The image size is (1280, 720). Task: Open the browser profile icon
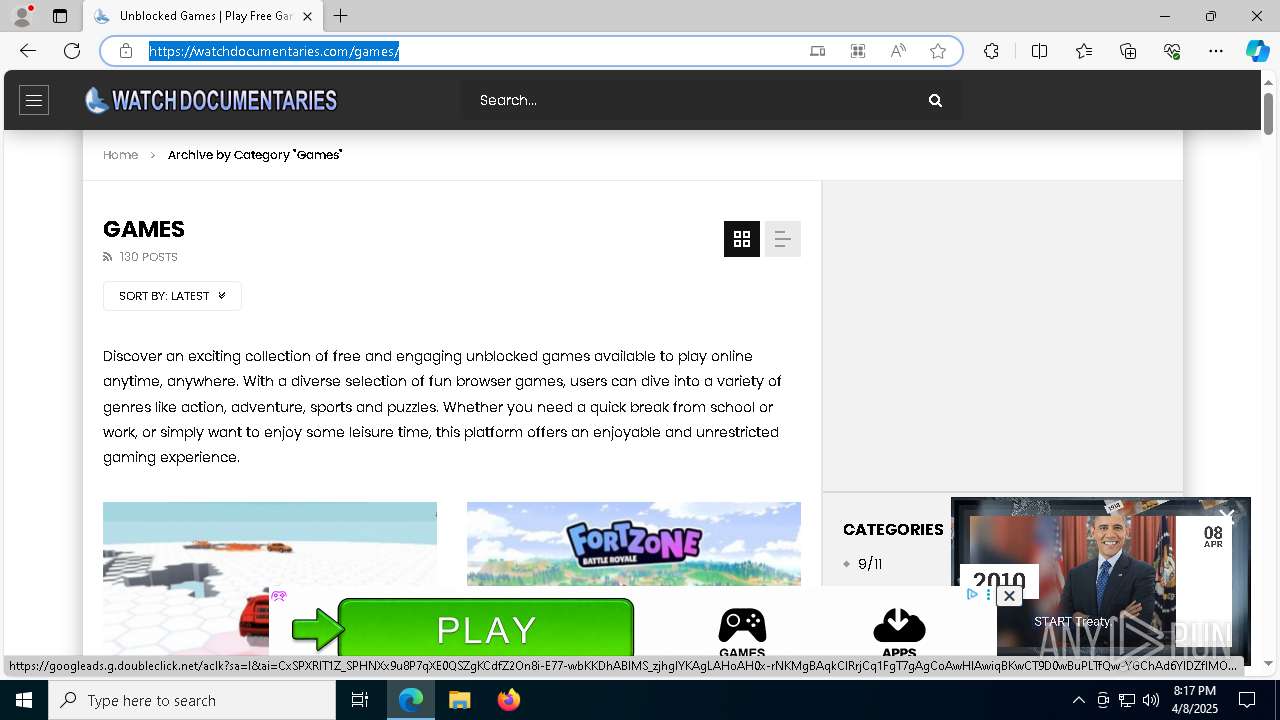click(x=22, y=16)
